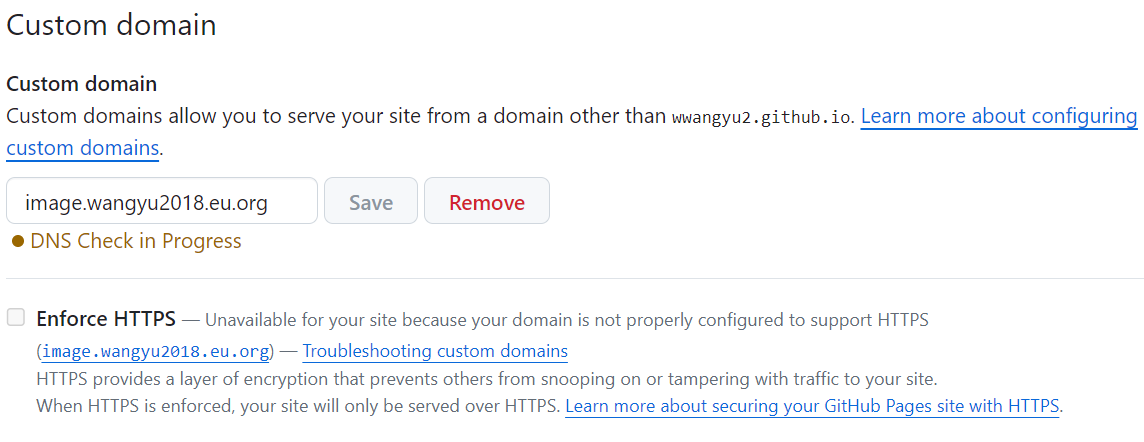
Task: Click the amber DNS check status dot
Action: tap(18, 241)
